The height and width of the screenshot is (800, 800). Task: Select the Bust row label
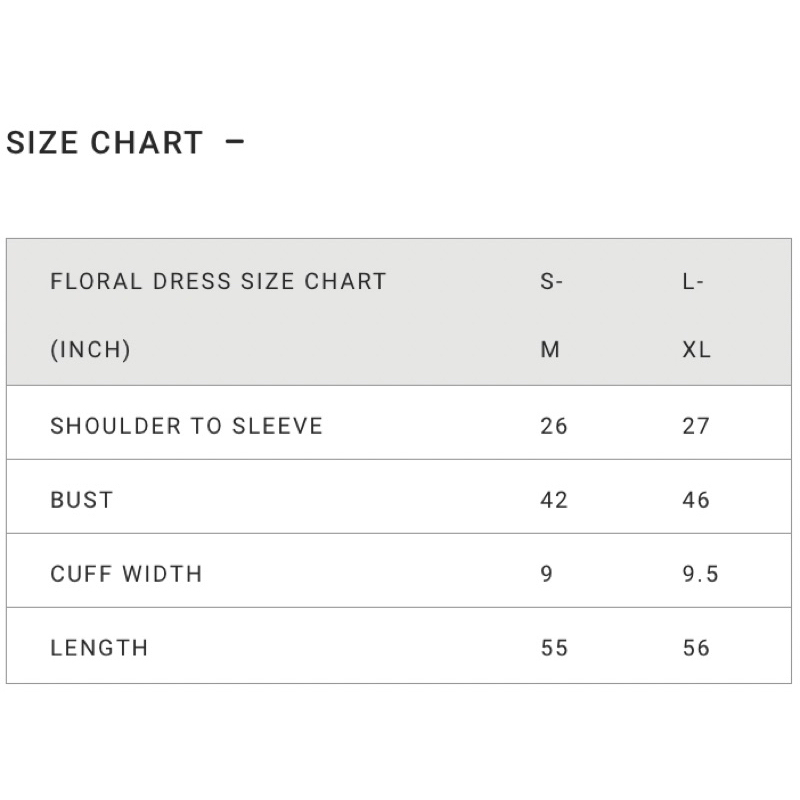(x=81, y=499)
